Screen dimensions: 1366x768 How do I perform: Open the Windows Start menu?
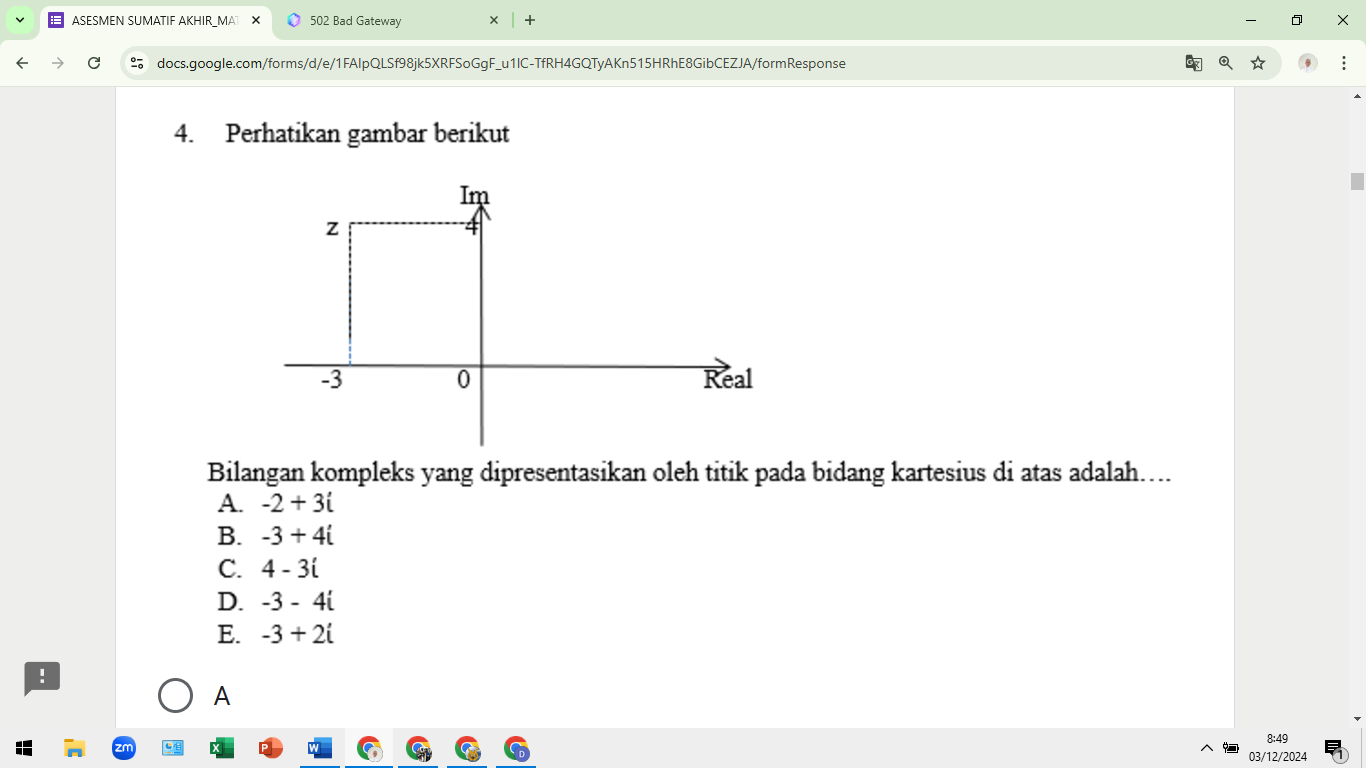25,748
